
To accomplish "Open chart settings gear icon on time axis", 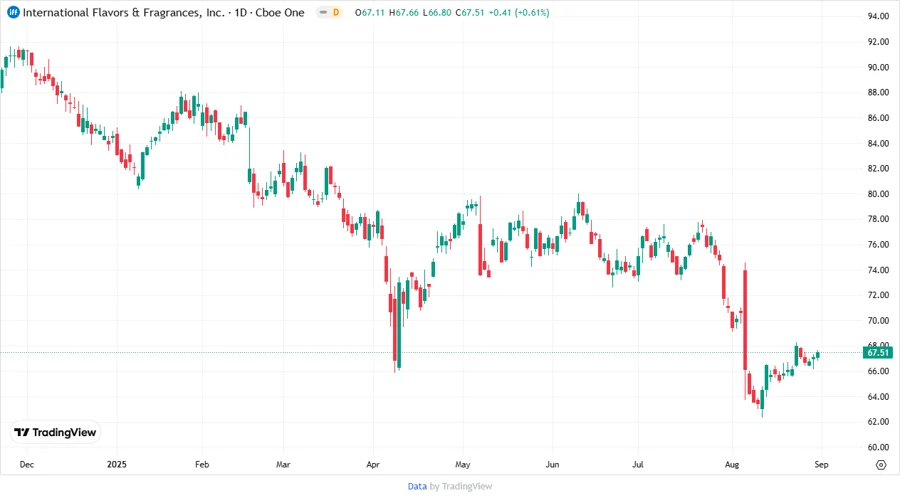I will coord(881,465).
